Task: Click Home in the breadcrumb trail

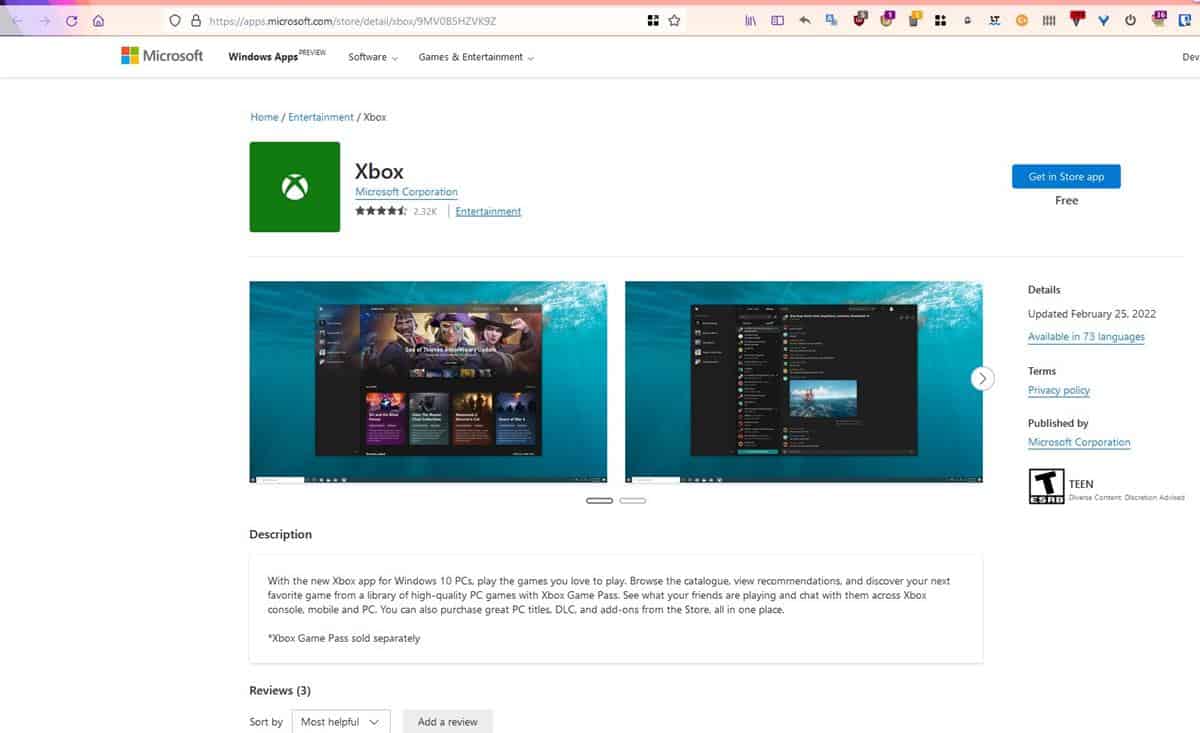Action: [263, 117]
